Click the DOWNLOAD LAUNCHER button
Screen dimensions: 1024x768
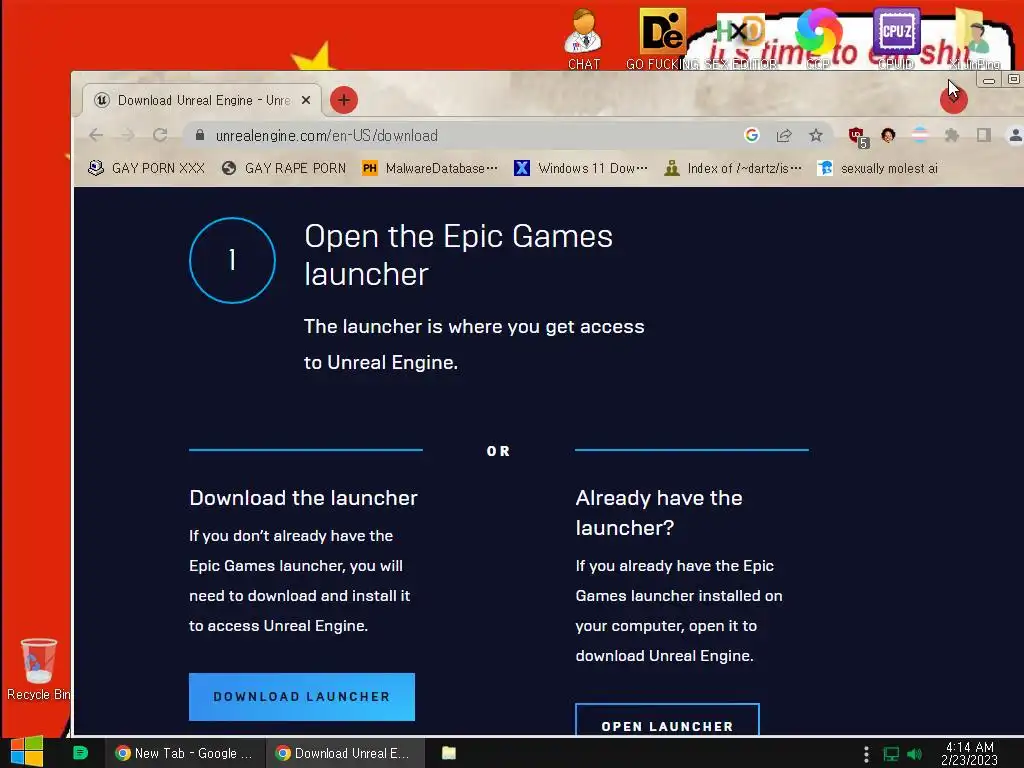[x=302, y=697]
